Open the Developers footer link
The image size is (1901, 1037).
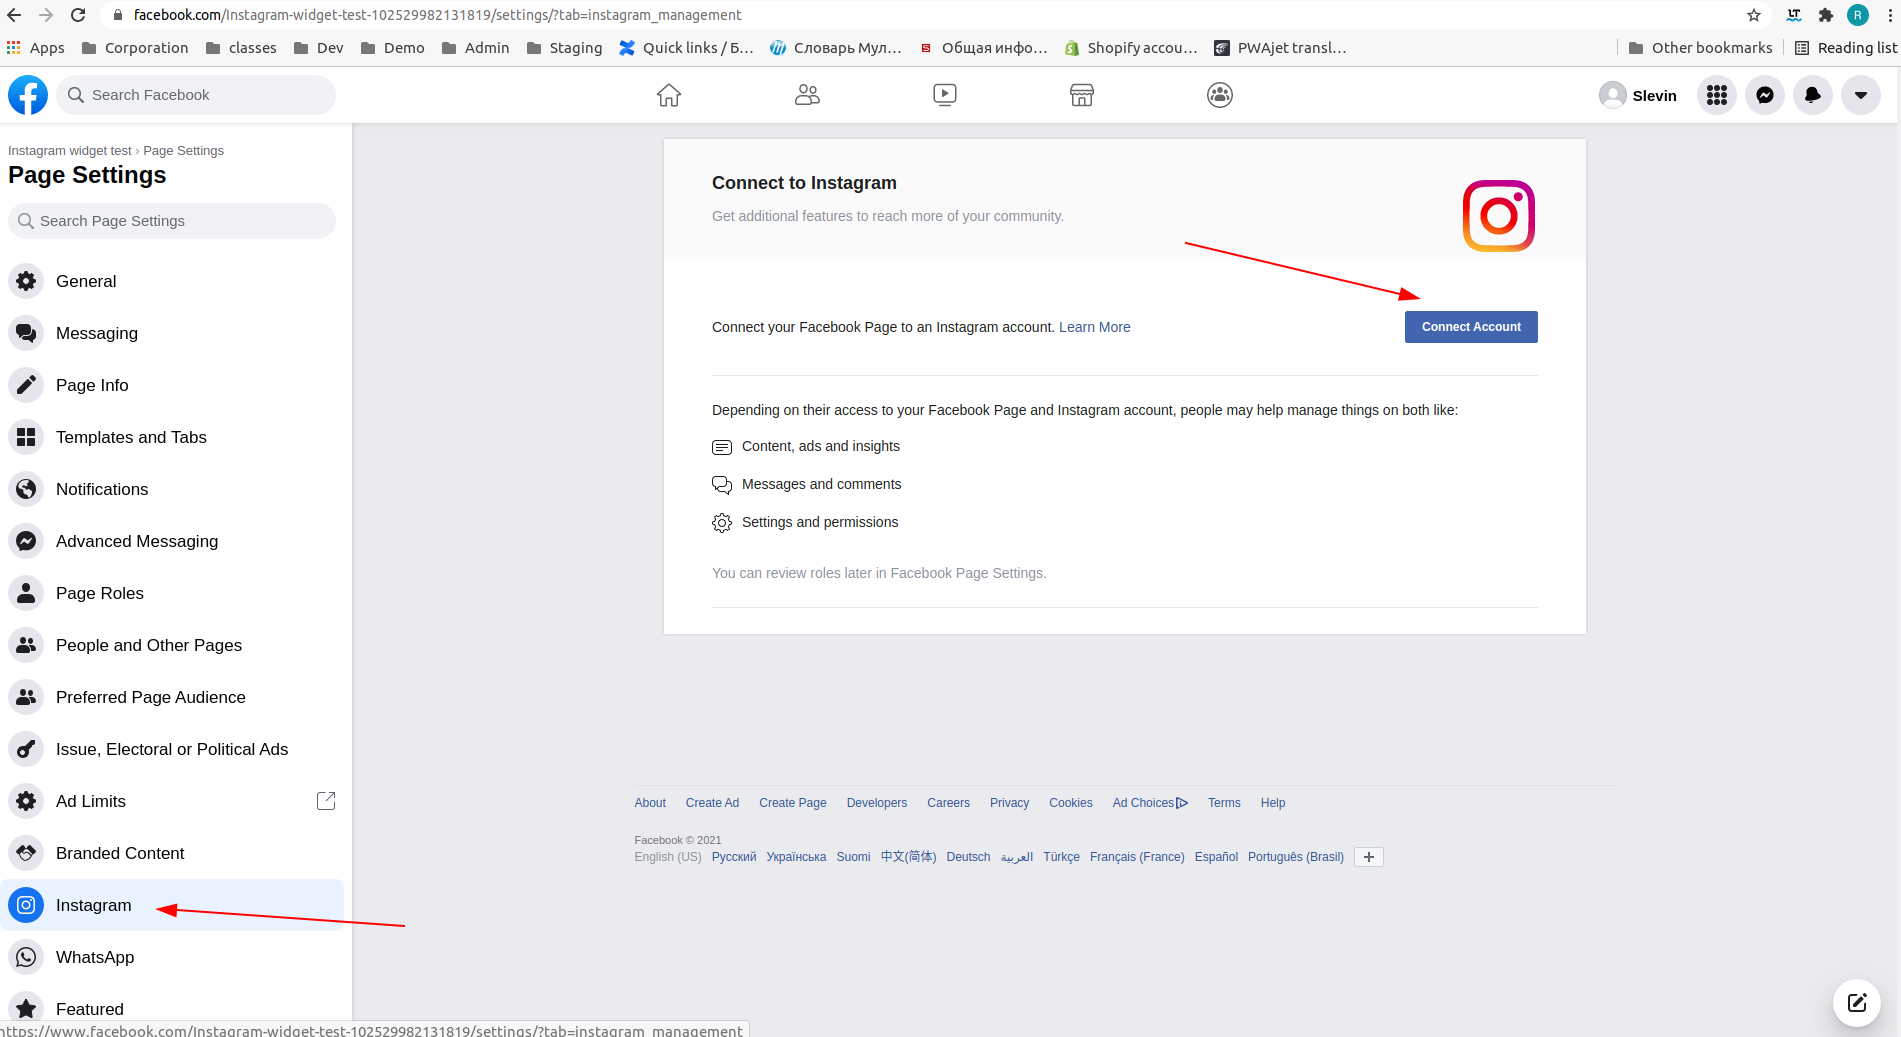(877, 803)
